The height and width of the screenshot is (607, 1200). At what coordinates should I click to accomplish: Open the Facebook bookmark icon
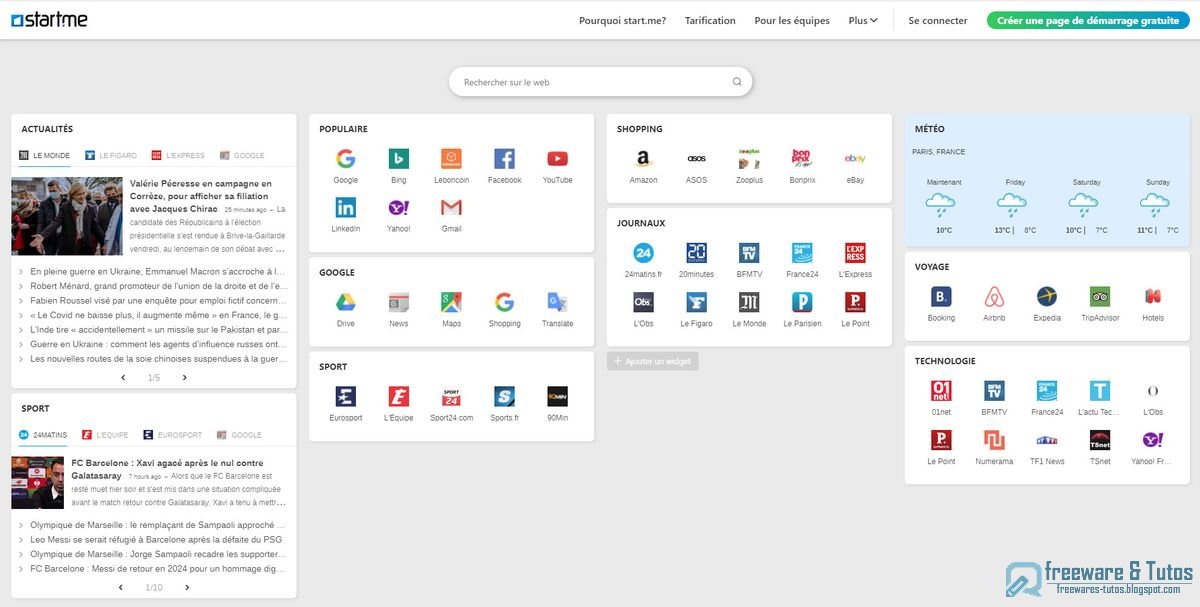click(504, 159)
